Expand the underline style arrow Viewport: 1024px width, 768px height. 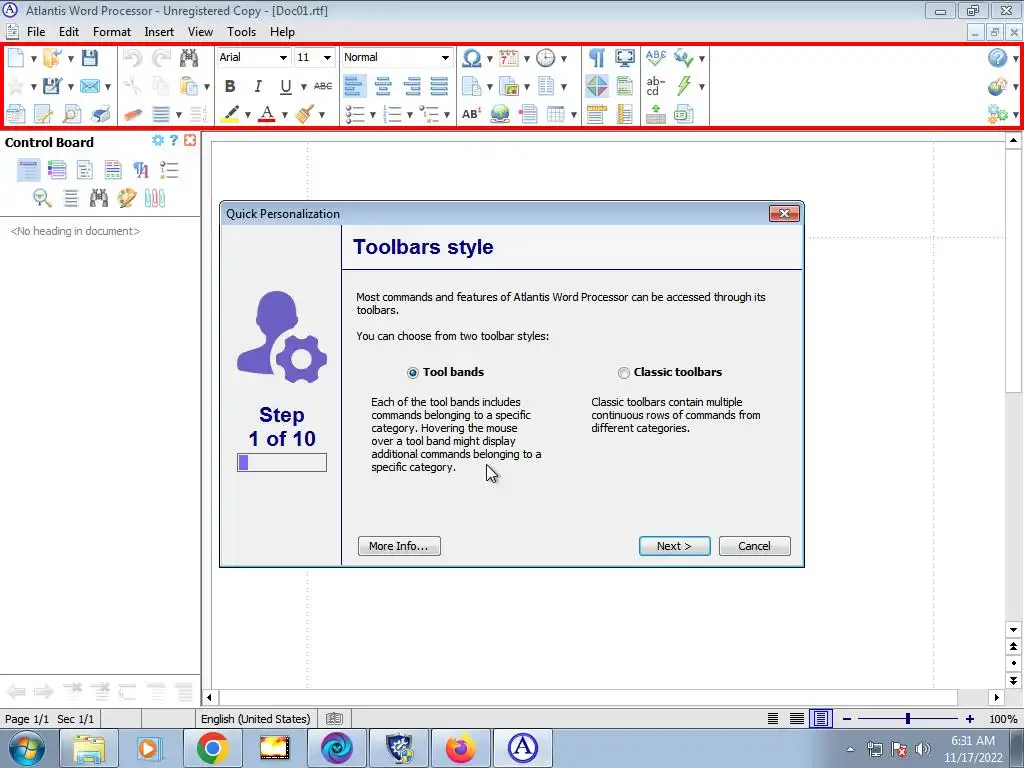[304, 86]
